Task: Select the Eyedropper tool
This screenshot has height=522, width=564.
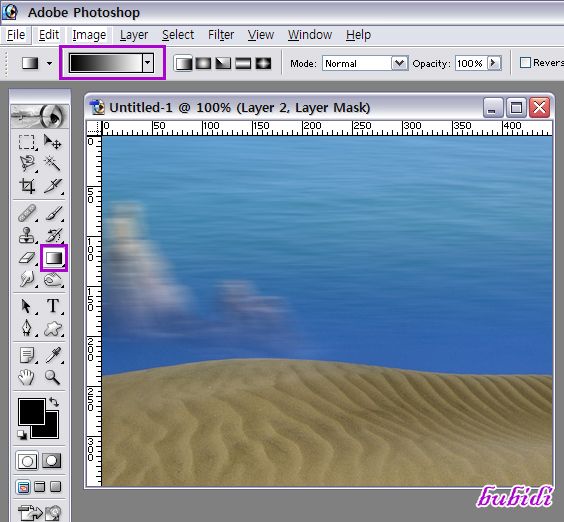Action: [53, 355]
